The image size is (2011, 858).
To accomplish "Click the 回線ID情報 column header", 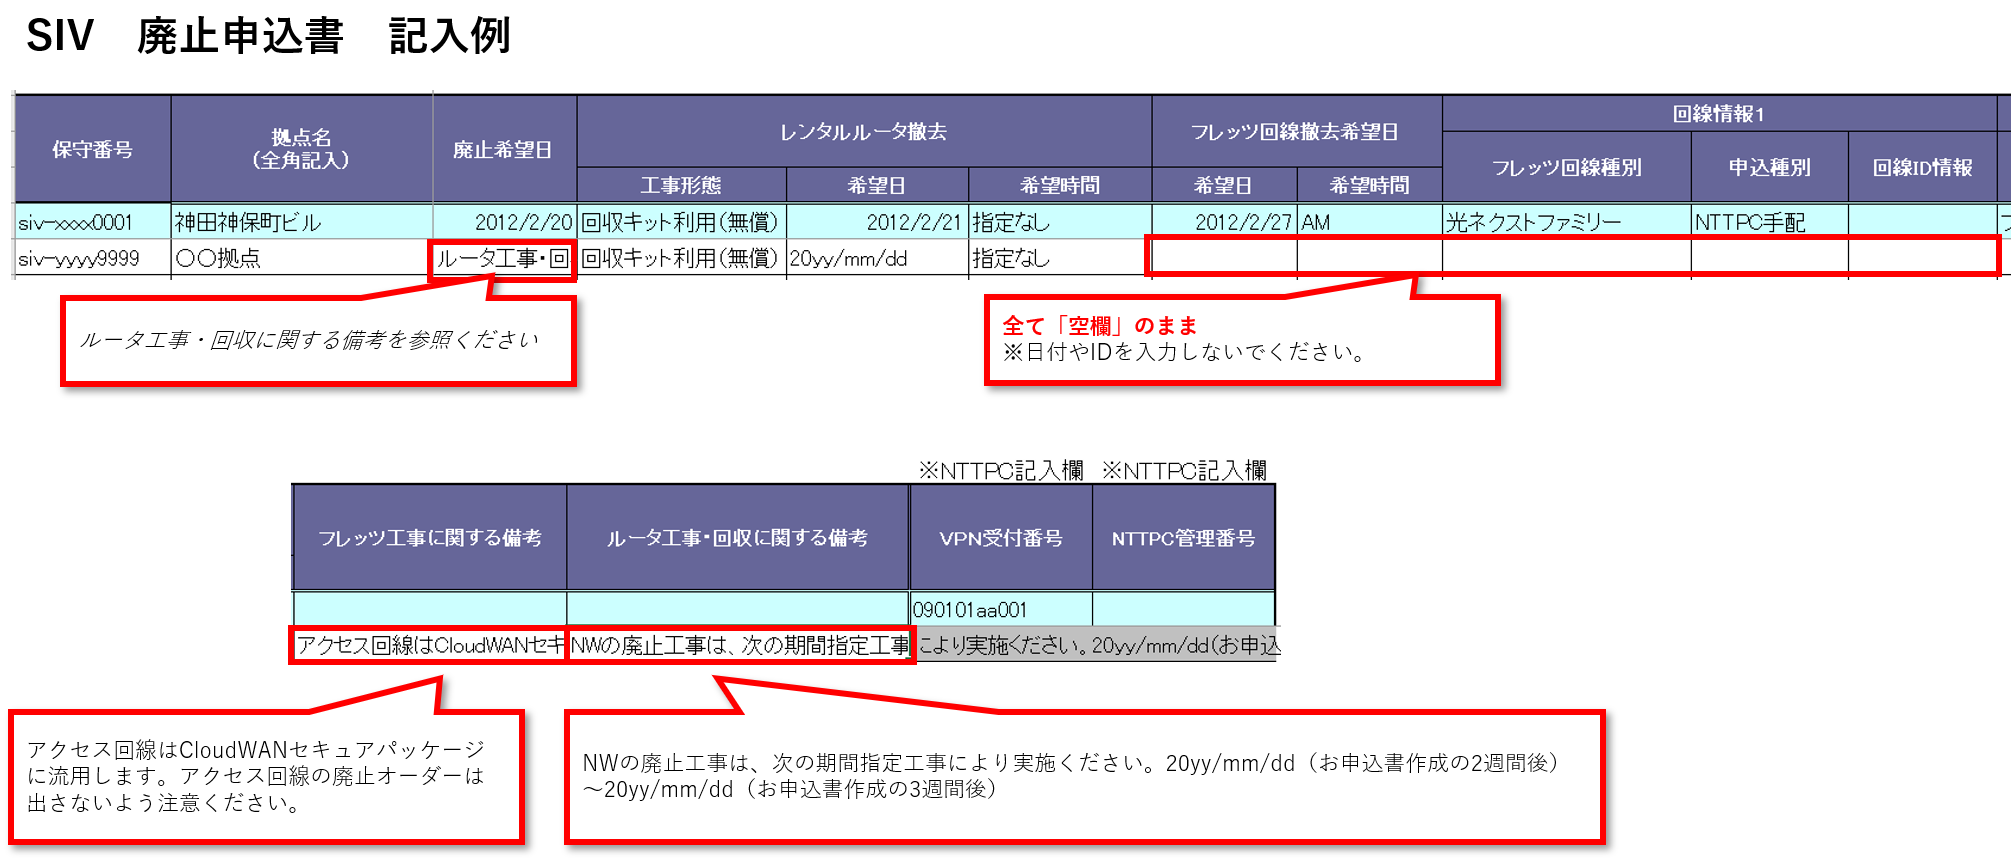I will (x=1922, y=167).
